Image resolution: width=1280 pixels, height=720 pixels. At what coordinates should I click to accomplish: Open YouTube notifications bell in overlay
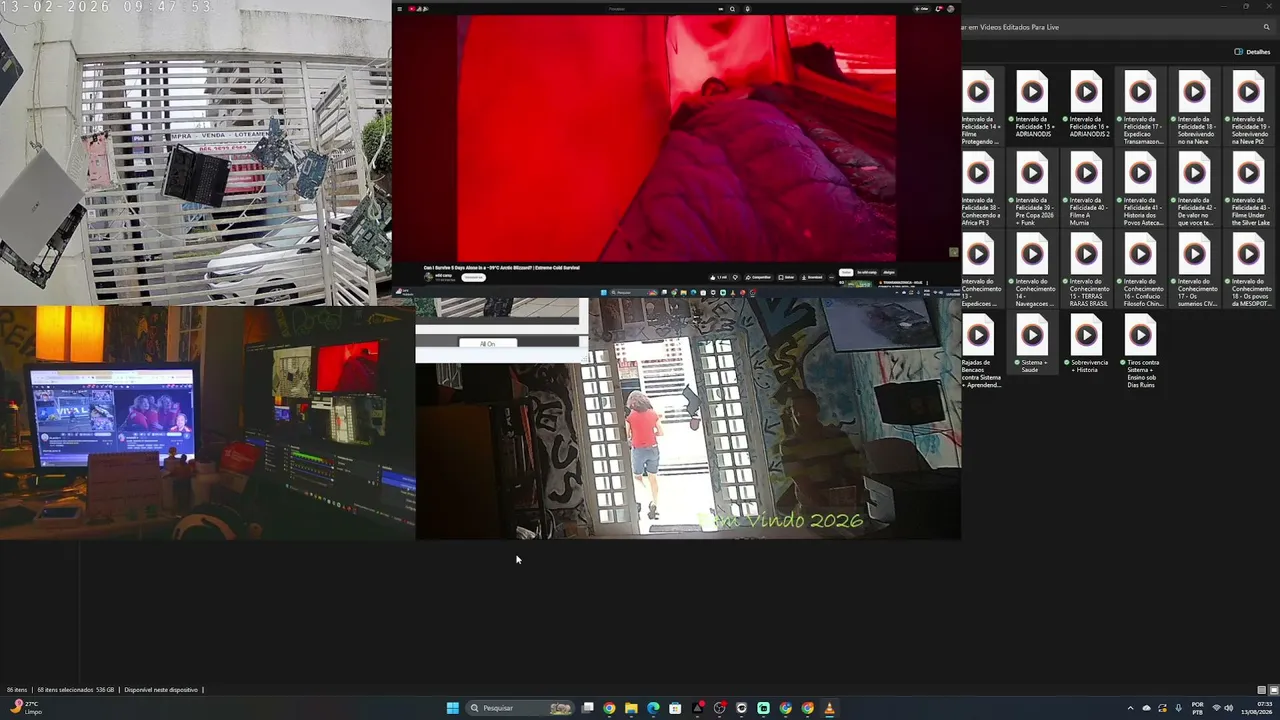point(939,9)
